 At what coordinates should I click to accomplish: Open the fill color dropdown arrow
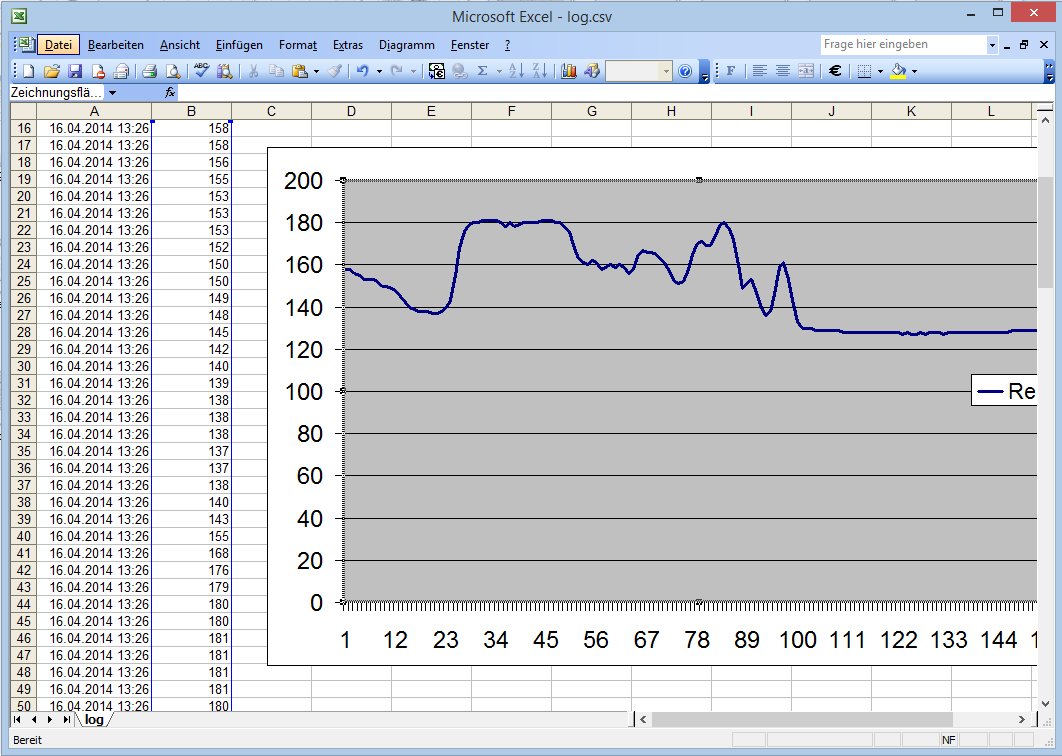click(x=914, y=71)
